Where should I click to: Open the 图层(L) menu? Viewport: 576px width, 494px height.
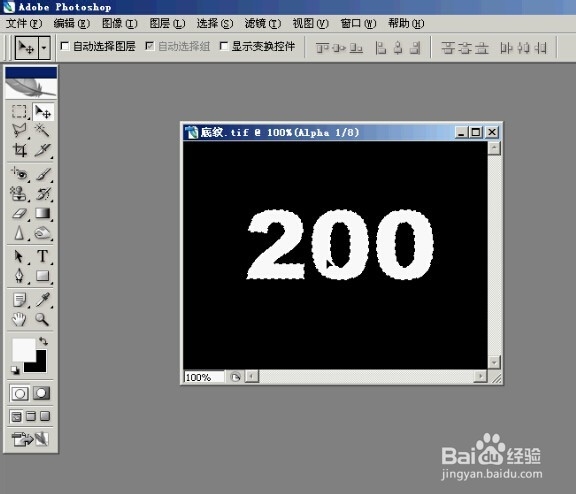click(x=168, y=24)
